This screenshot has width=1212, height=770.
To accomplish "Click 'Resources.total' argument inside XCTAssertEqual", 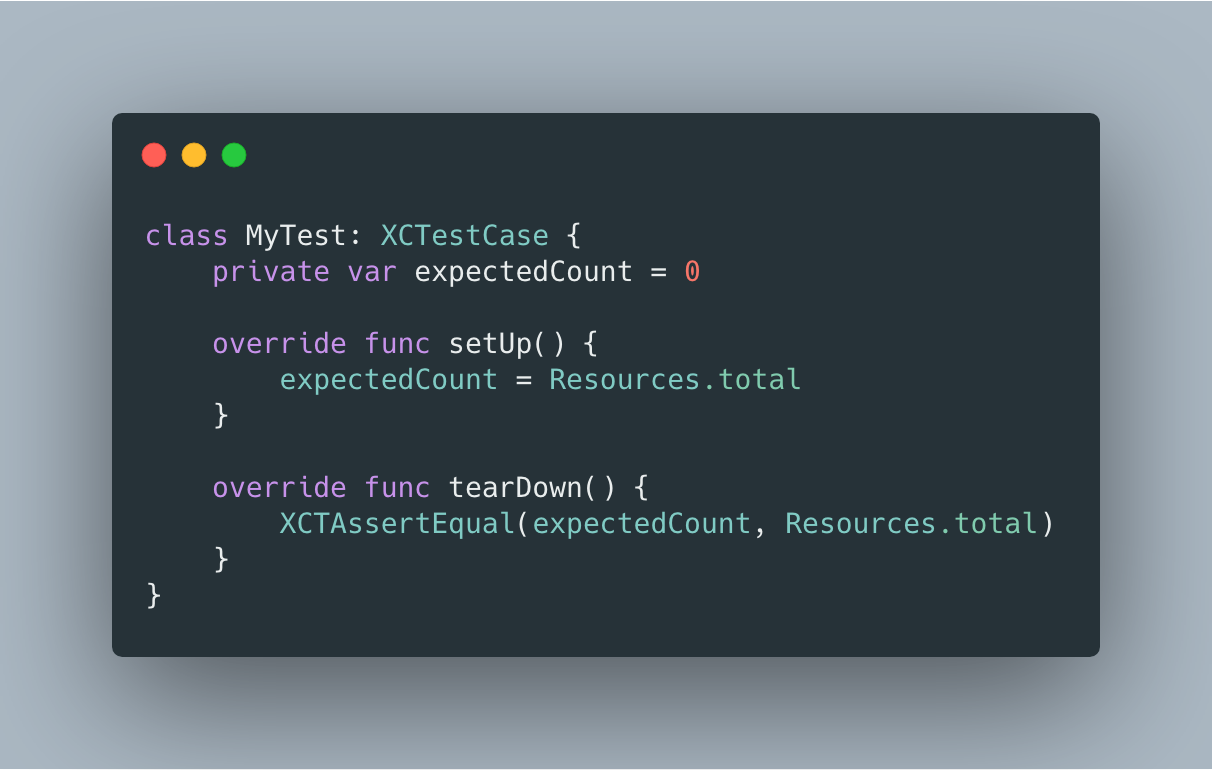I will click(911, 524).
